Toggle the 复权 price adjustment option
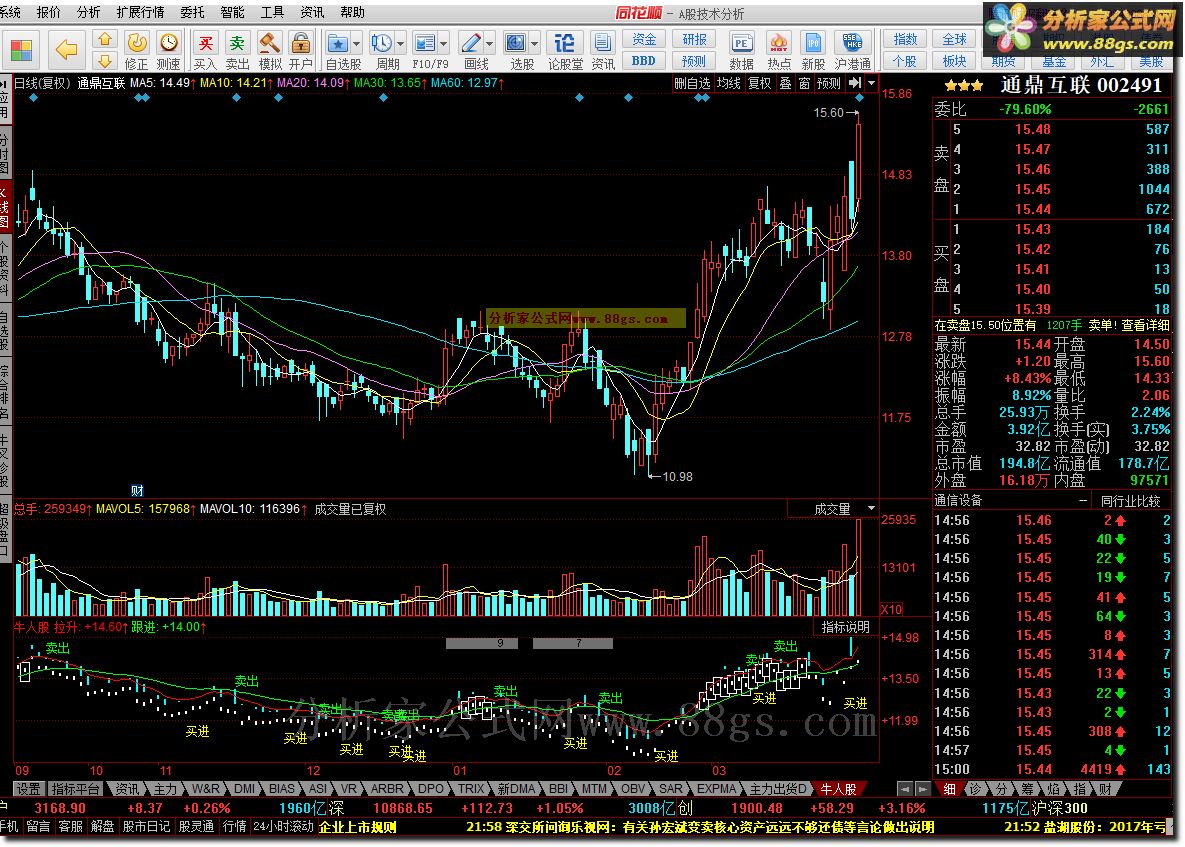The width and height of the screenshot is (1185, 847). click(x=760, y=83)
